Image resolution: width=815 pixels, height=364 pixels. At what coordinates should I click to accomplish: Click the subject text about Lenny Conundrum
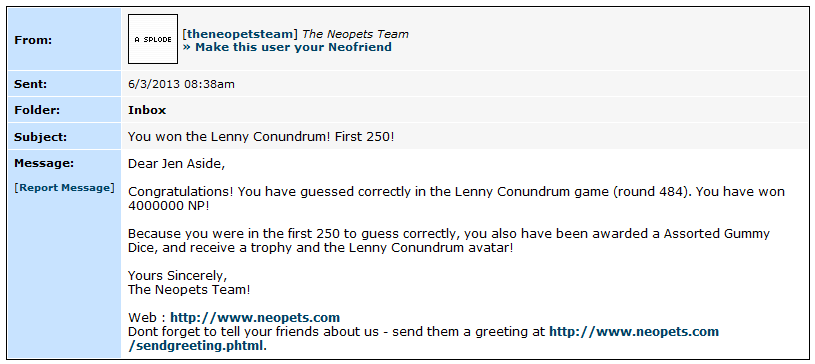(261, 137)
